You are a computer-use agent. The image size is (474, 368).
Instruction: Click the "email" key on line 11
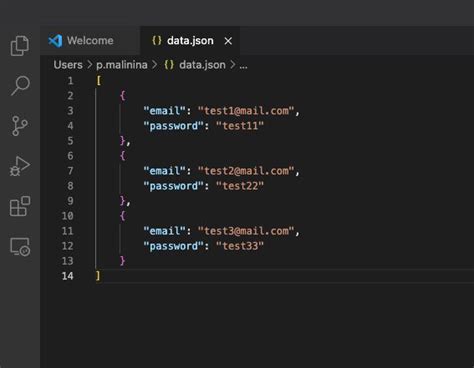click(x=164, y=231)
